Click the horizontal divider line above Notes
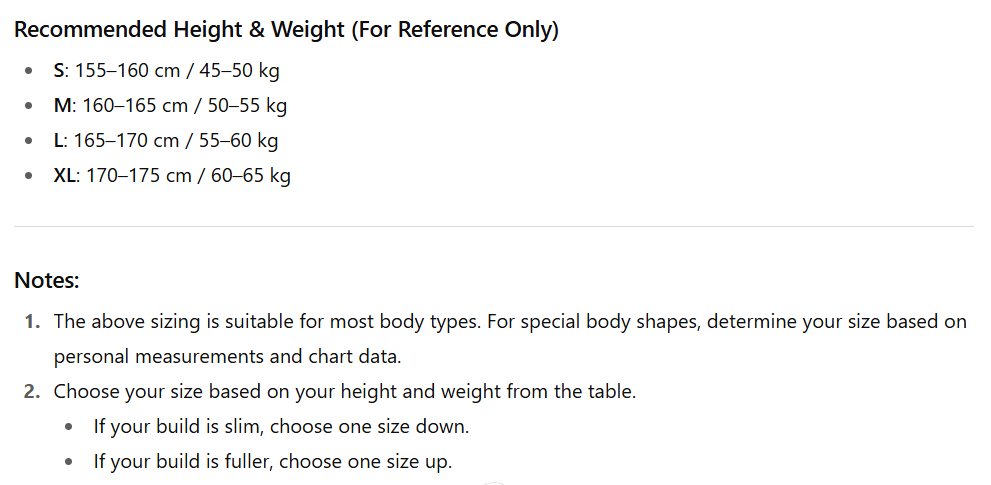Screen dimensions: 991x485 tap(494, 227)
